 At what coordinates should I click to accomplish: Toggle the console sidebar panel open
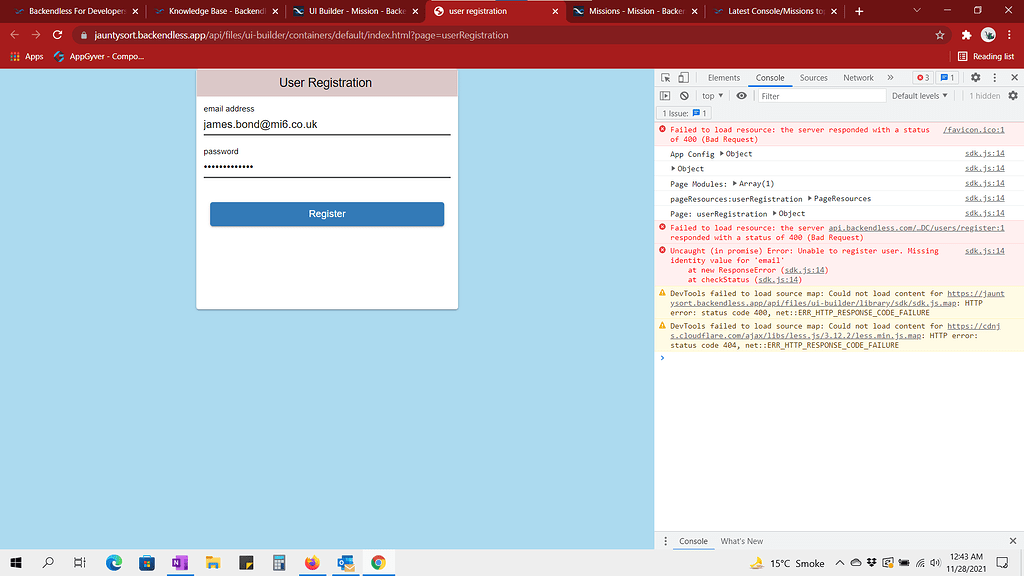coord(665,95)
